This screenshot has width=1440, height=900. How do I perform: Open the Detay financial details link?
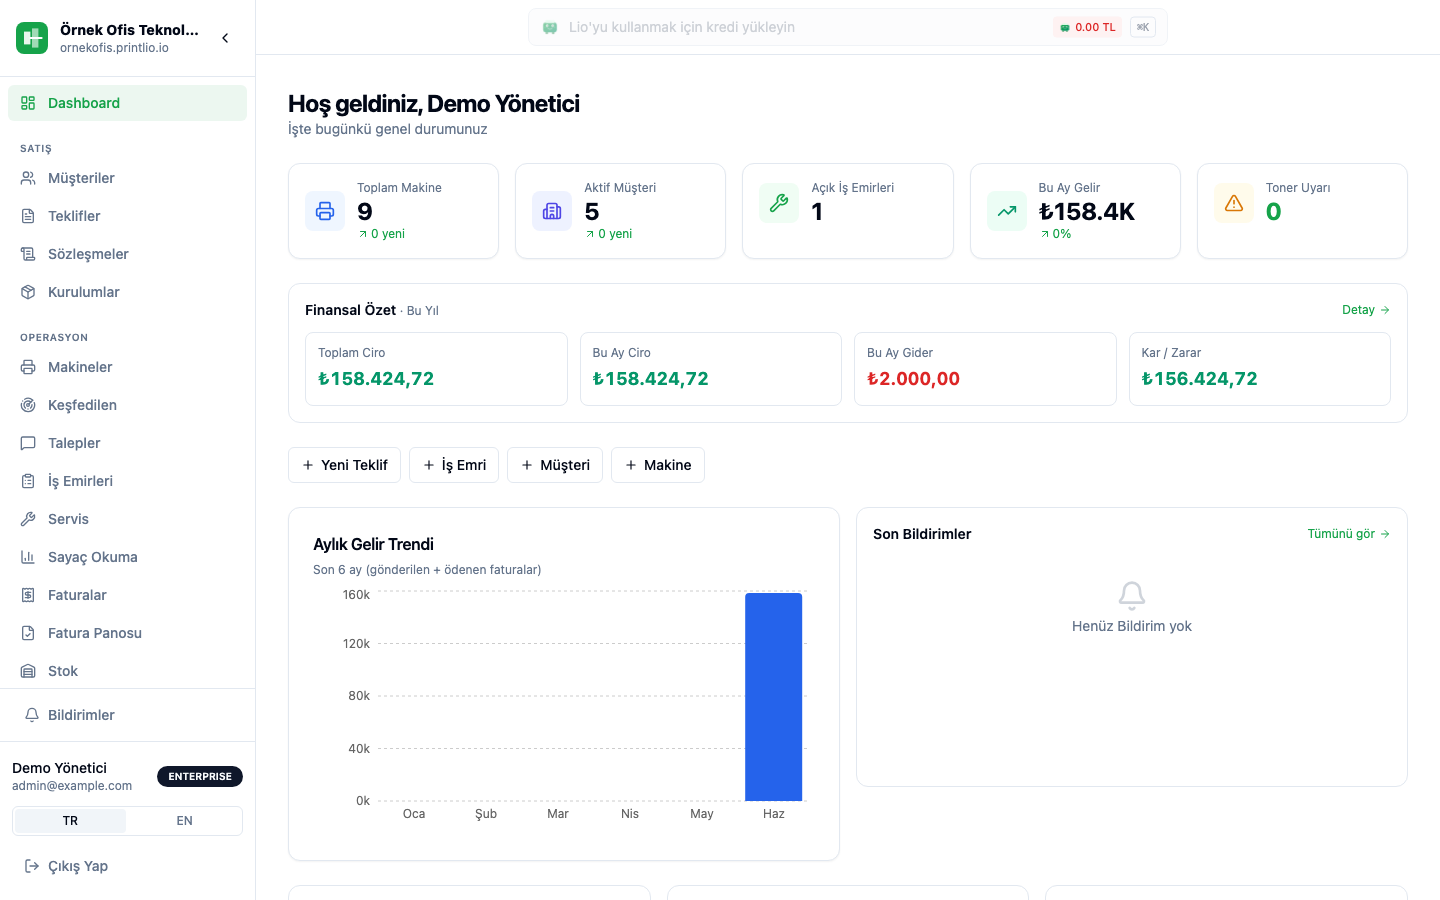tap(1366, 310)
